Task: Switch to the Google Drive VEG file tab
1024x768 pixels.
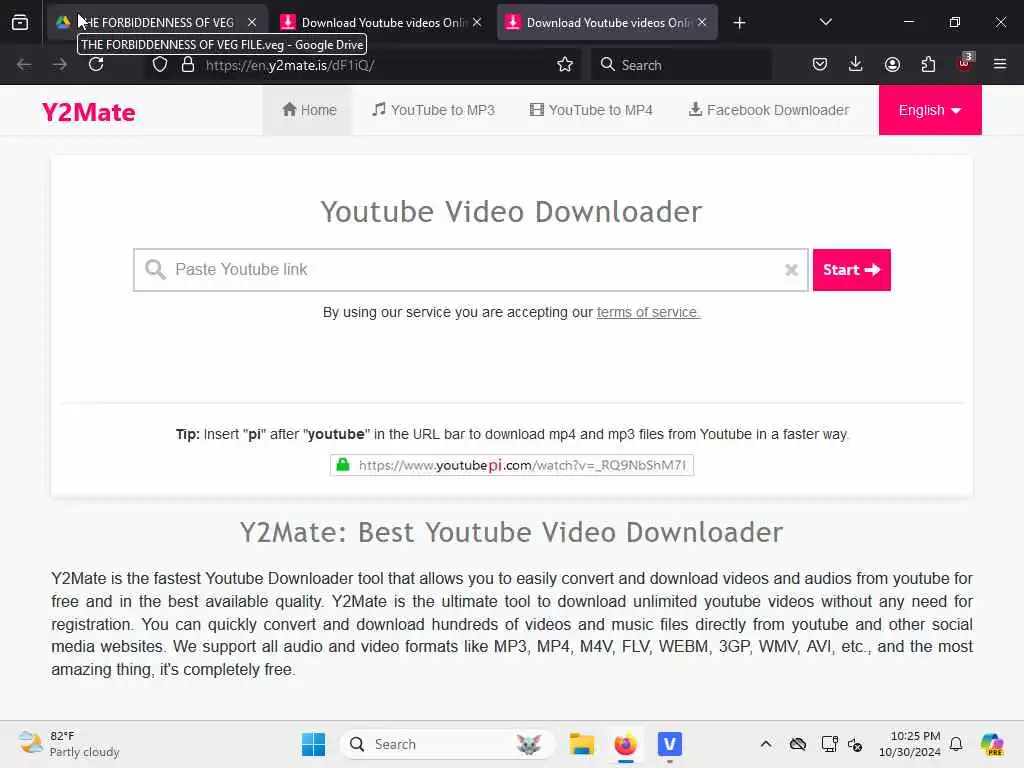Action: (157, 23)
